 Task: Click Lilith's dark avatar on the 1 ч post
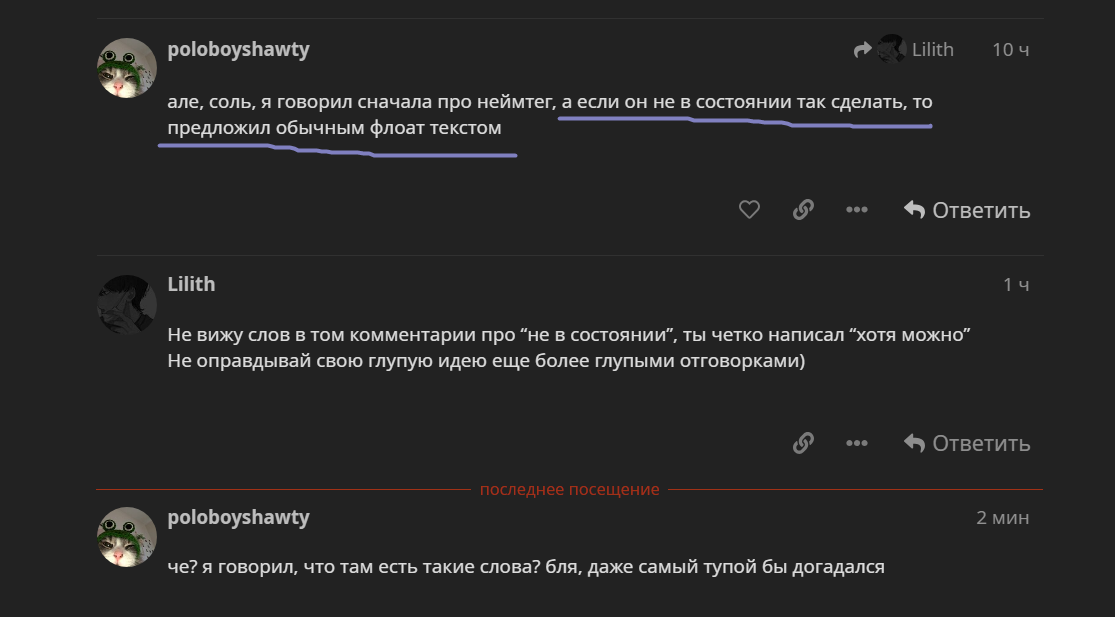pos(127,304)
